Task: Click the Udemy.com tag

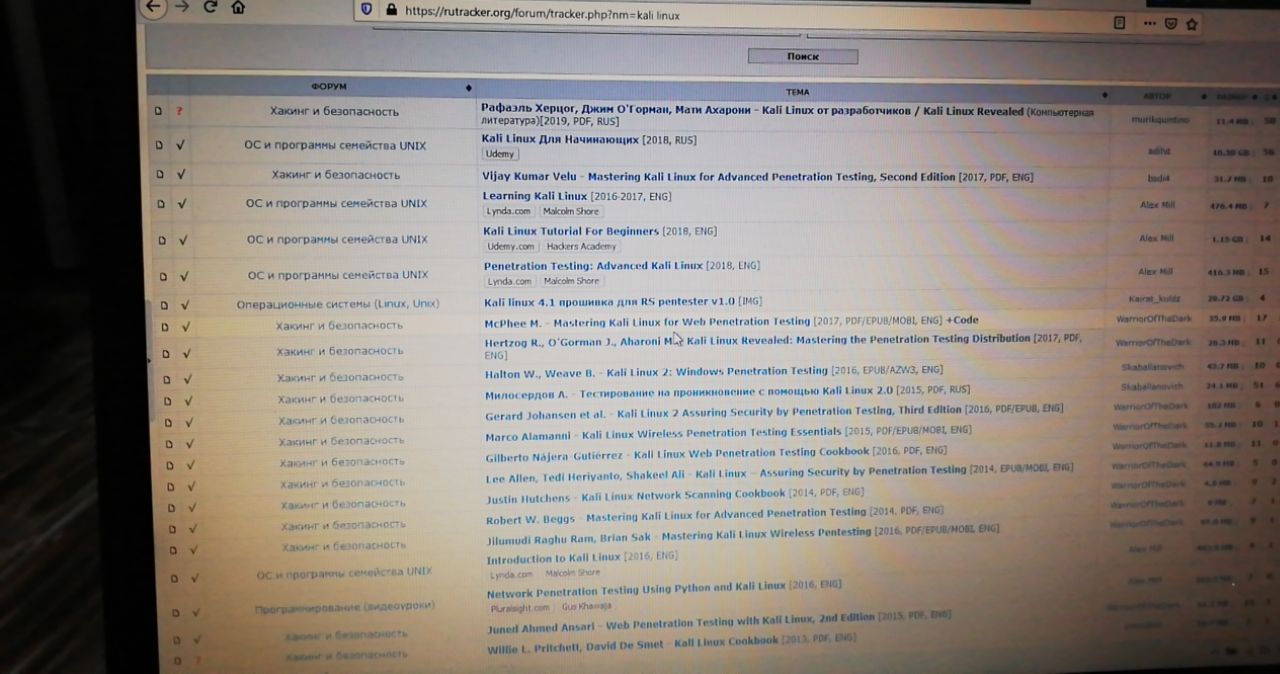Action: 511,246
